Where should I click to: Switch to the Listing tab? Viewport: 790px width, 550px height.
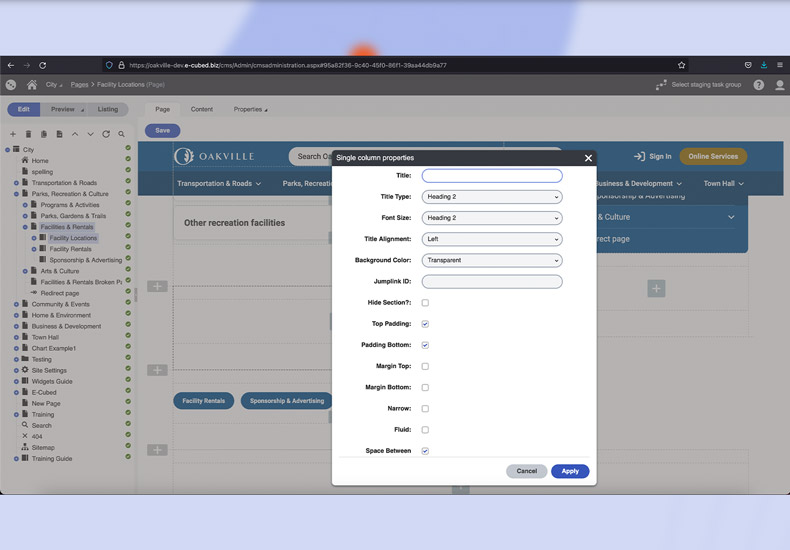[107, 109]
